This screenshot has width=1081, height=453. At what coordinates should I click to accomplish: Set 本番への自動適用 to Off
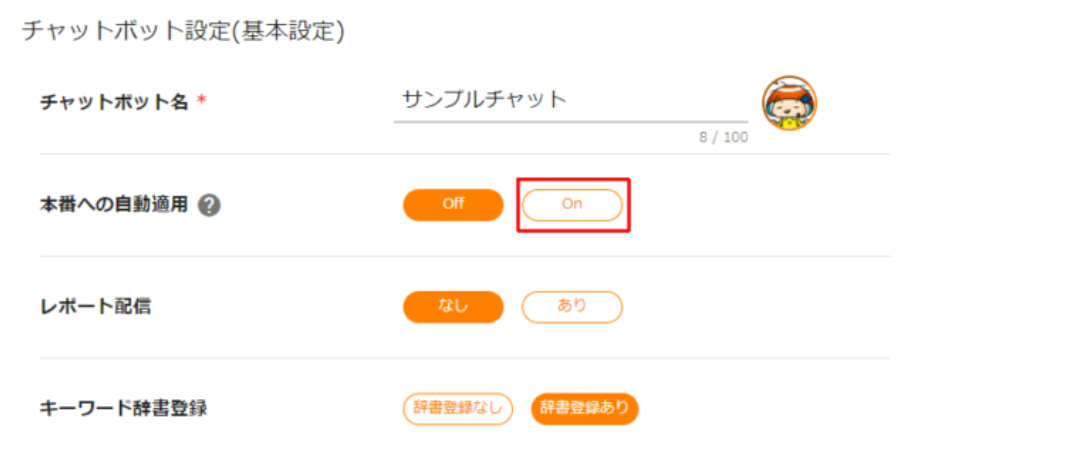pos(453,204)
